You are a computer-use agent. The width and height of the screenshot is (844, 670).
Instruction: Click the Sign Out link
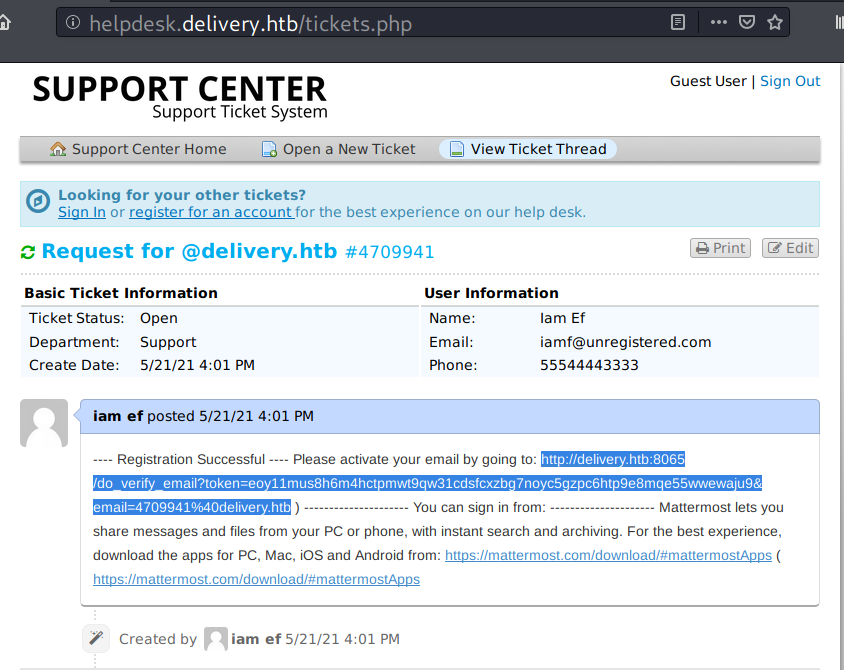click(x=789, y=81)
